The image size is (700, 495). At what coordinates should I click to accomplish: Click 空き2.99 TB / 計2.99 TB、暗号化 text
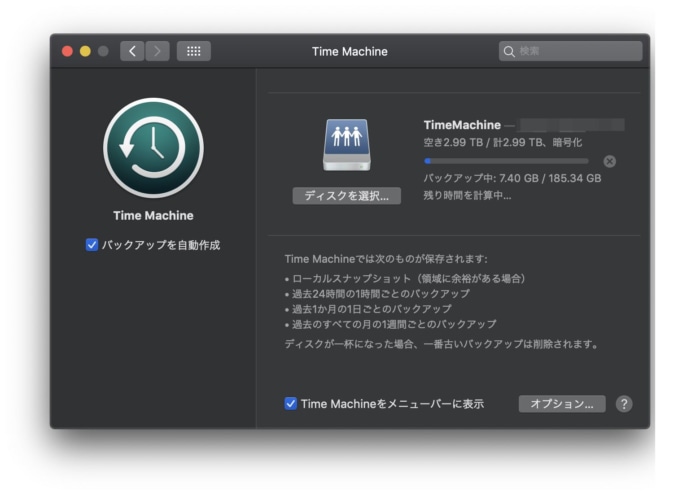(x=503, y=143)
